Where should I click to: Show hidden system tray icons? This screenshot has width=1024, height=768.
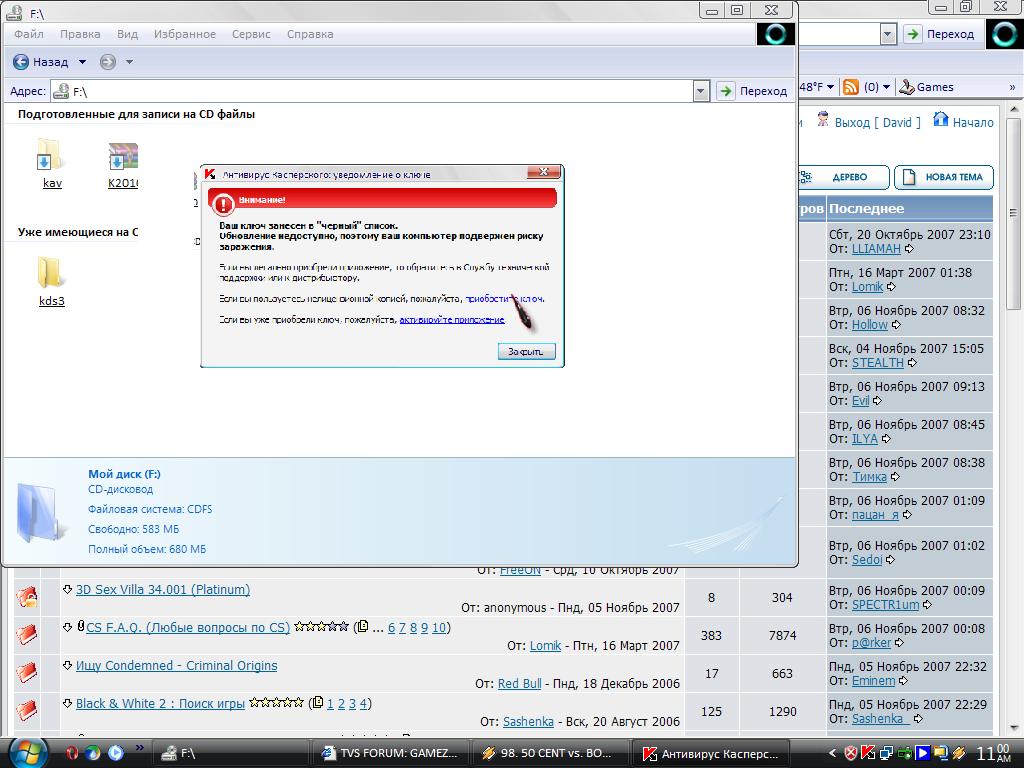(833, 752)
